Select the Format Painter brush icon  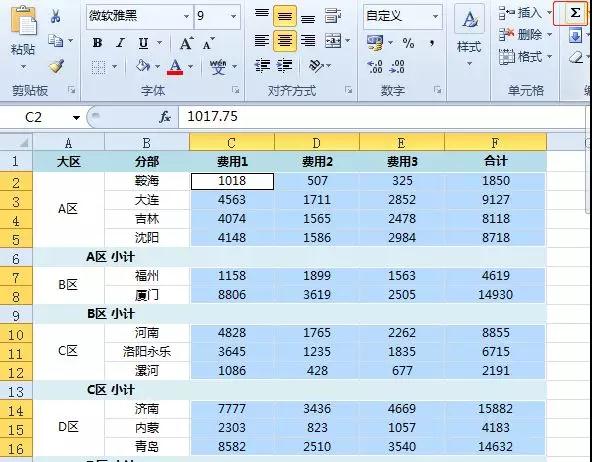pos(57,66)
